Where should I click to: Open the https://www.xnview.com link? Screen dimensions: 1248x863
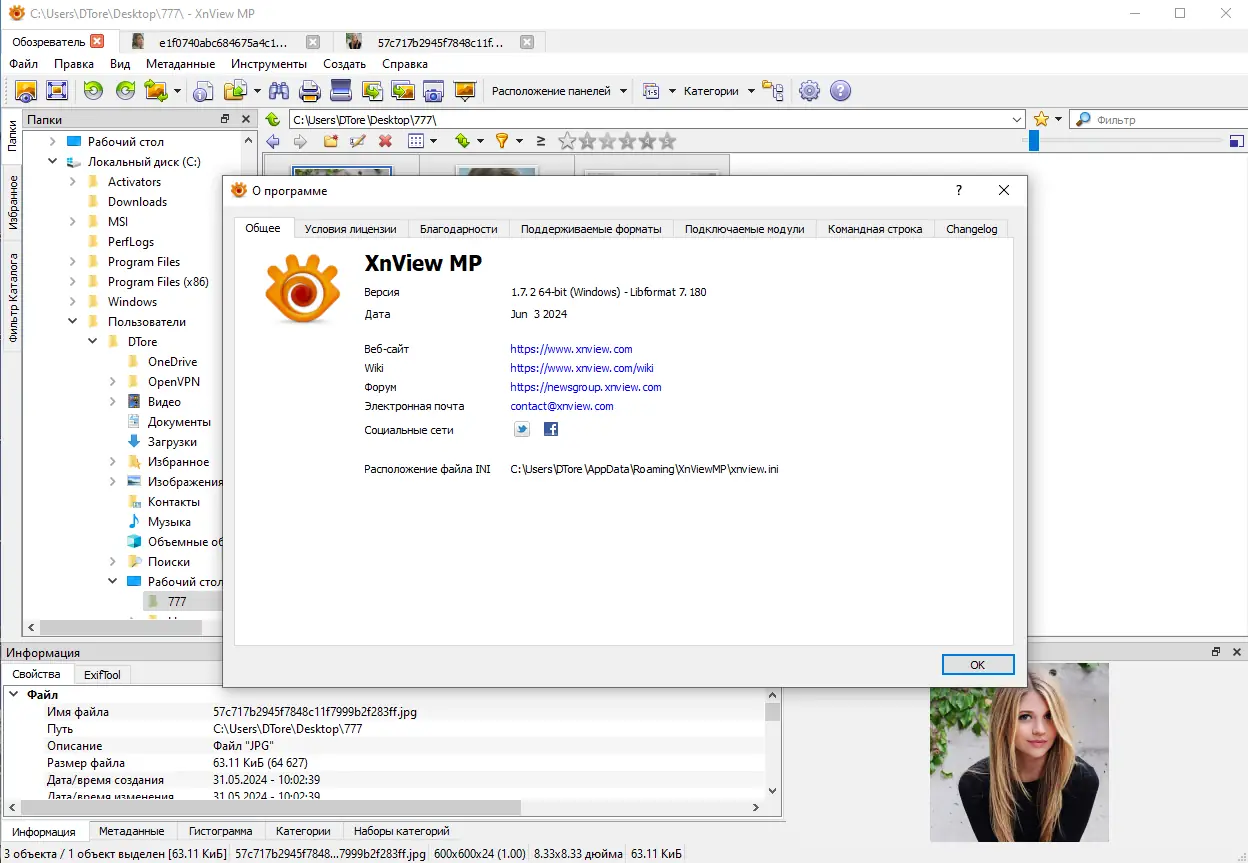[571, 349]
